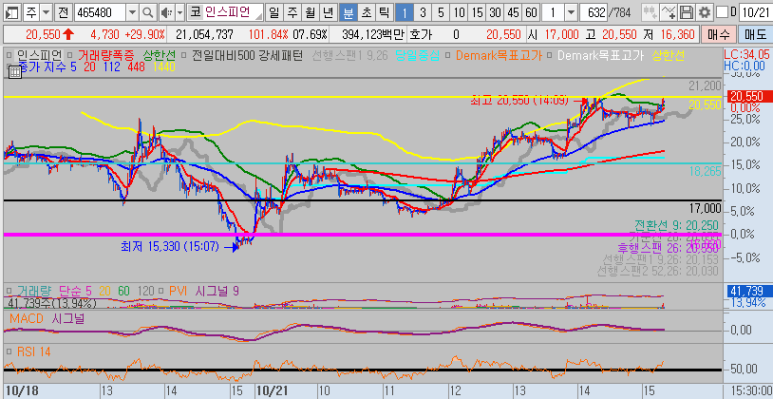This screenshot has height=399, width=773.
Task: Switch to the 일 daily chart tab
Action: click(275, 12)
